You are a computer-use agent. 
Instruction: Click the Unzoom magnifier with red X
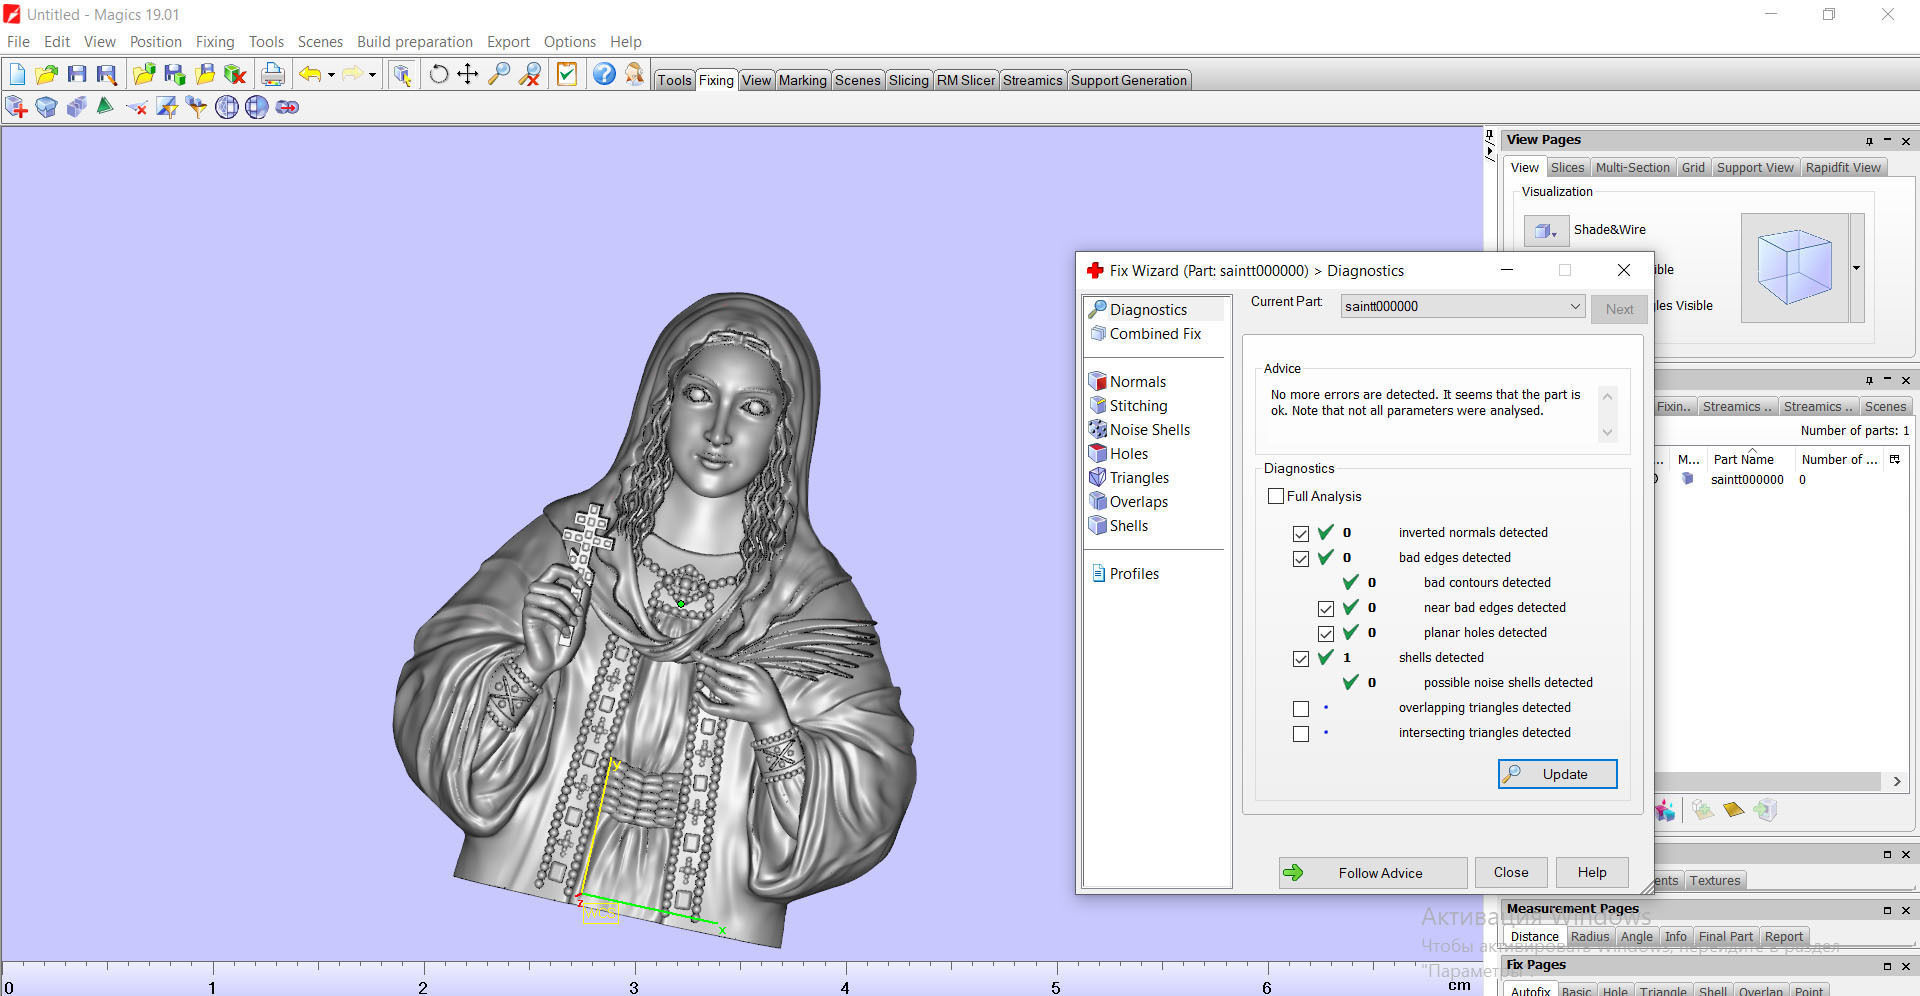tap(530, 74)
